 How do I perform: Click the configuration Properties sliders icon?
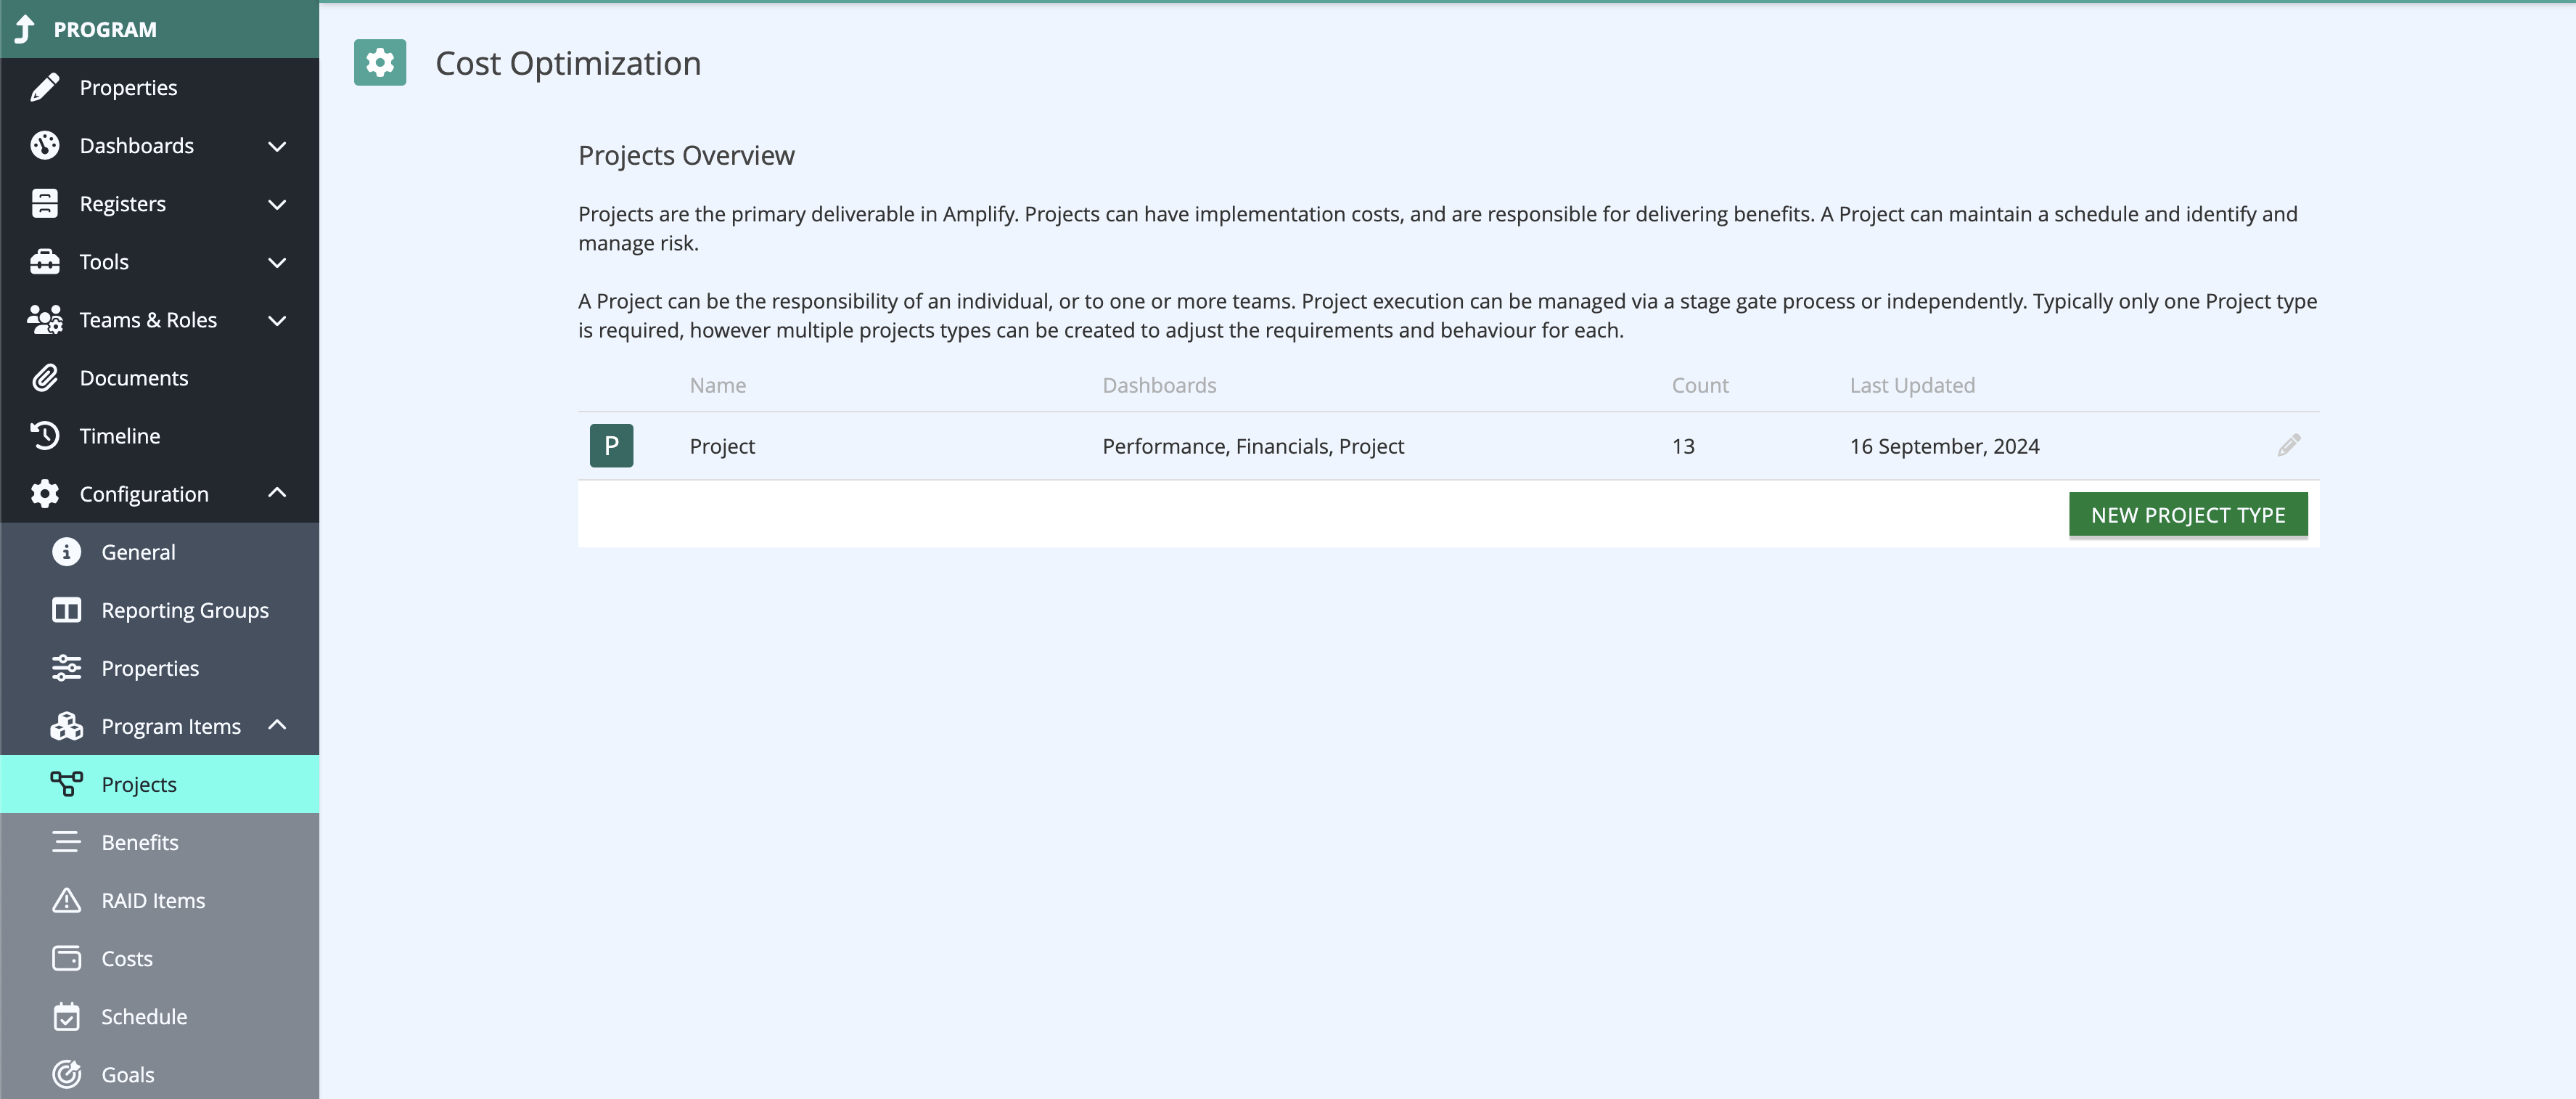tap(66, 668)
